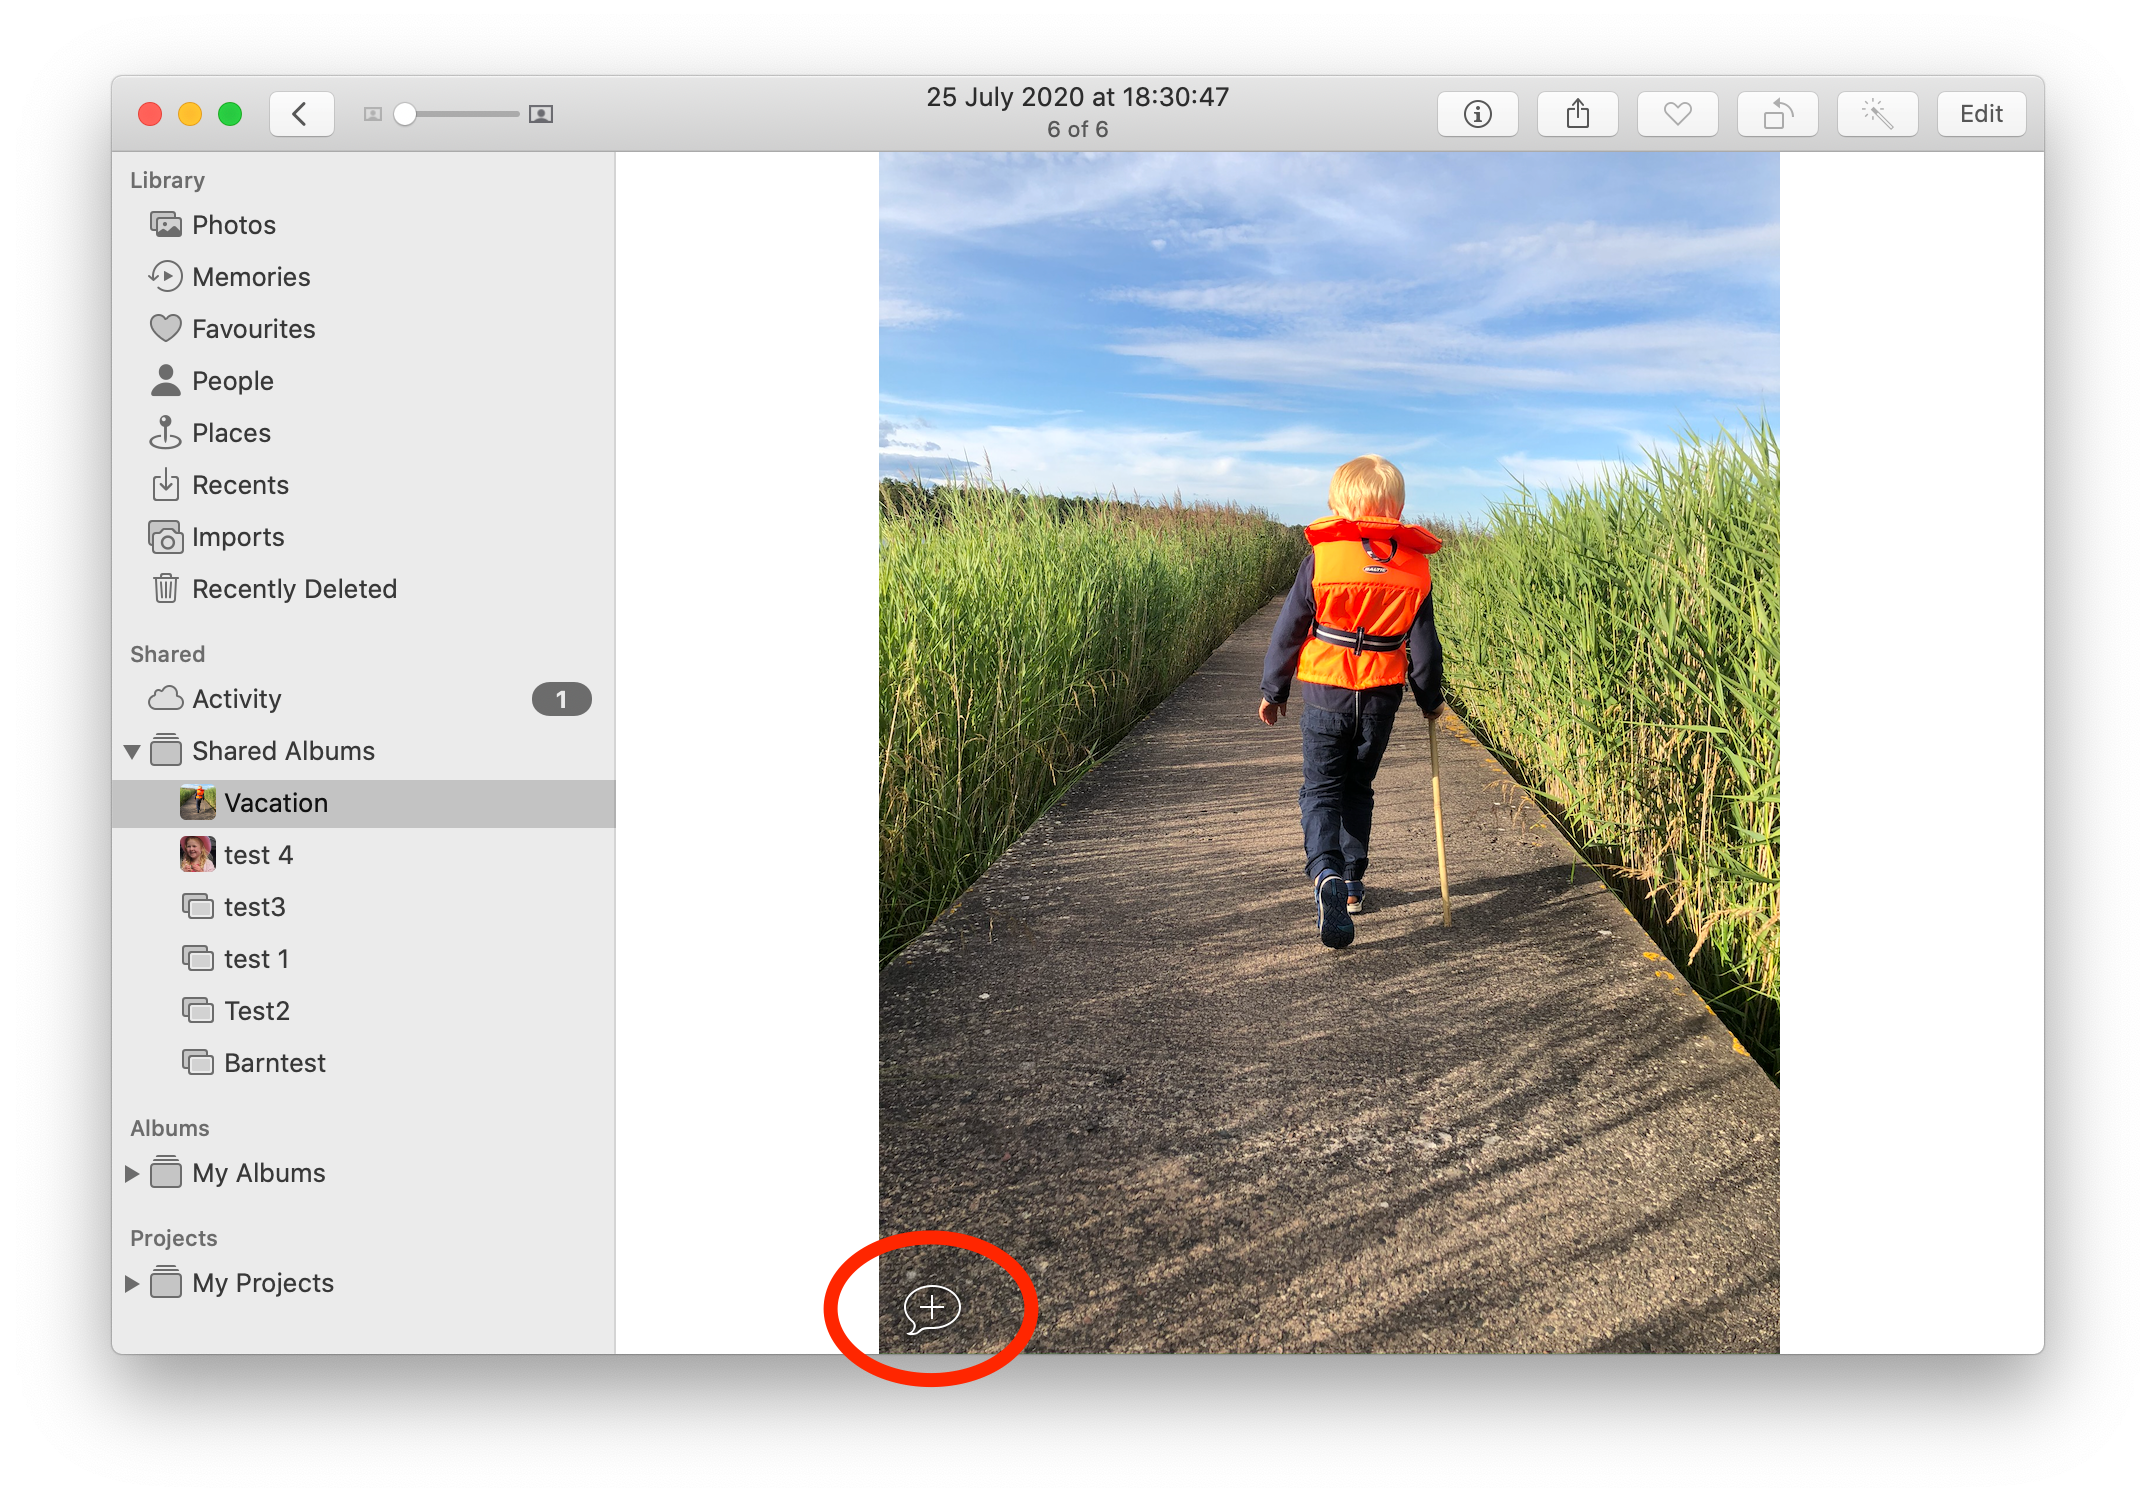Open the test 4 shared album
Viewport: 2156px width, 1502px height.
(363, 855)
